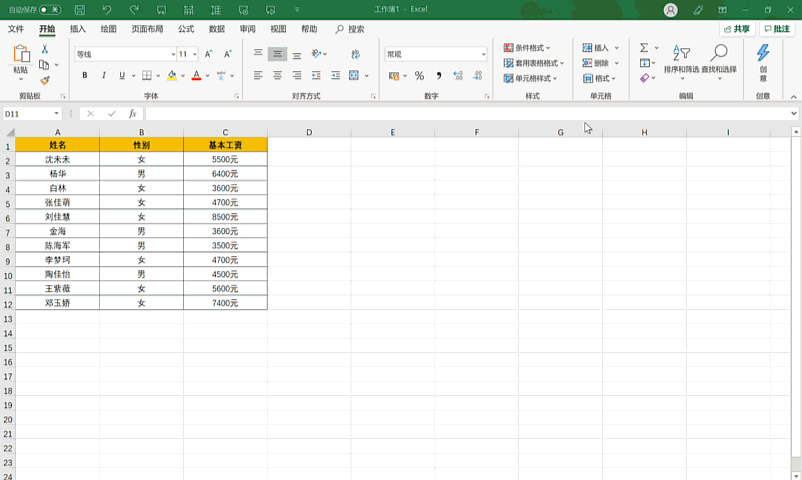Switch to 视图 tab
Screen dimensions: 802x480
point(278,29)
